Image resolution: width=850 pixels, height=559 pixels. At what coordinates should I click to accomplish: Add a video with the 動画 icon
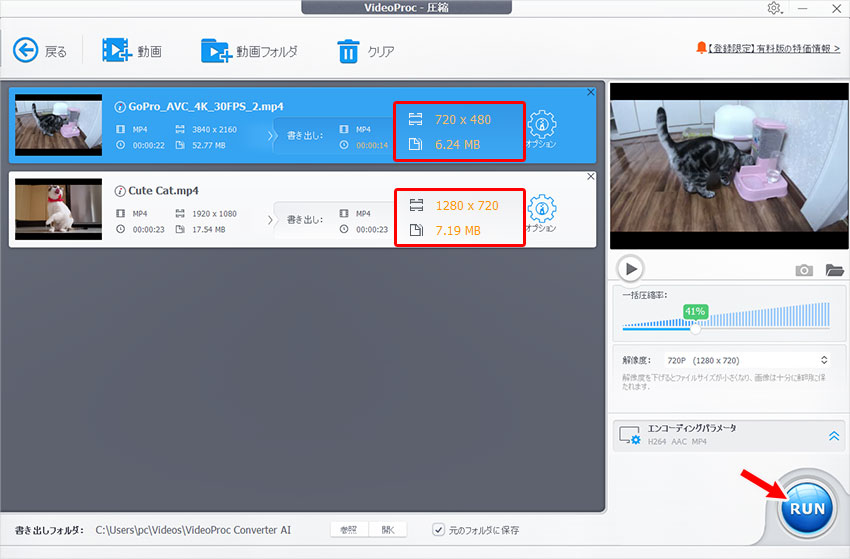click(x=117, y=50)
